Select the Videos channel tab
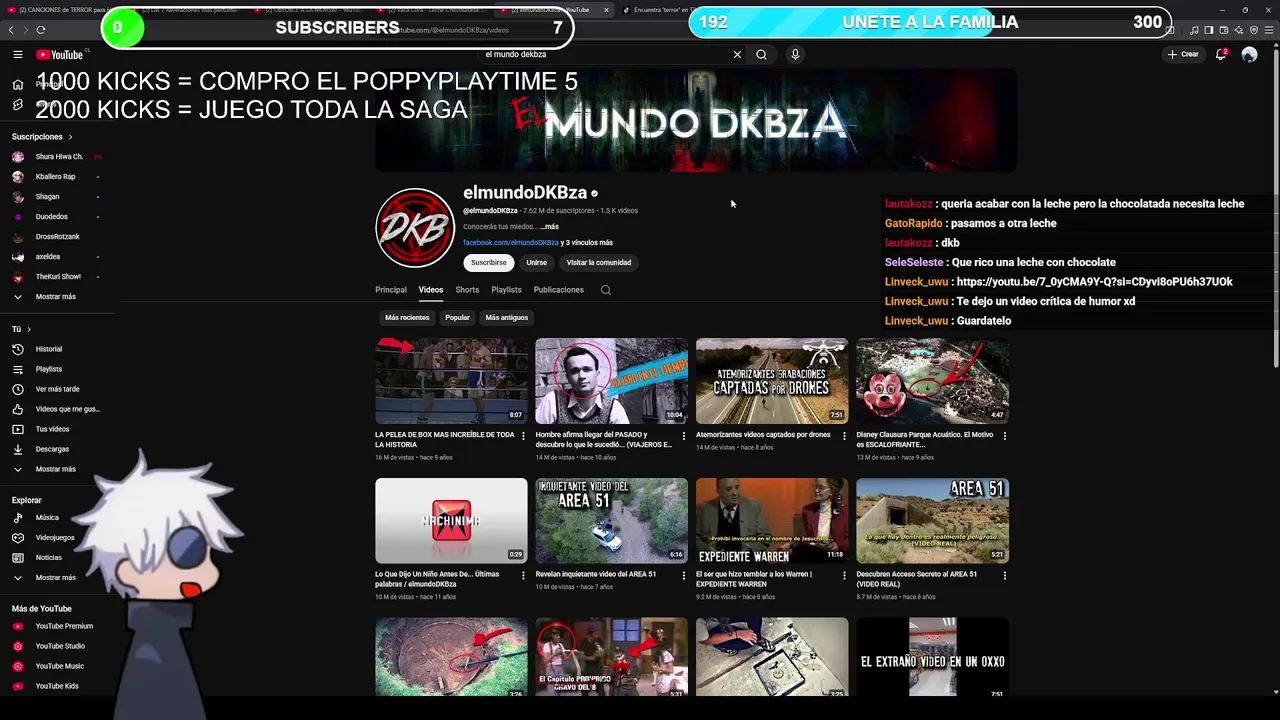 point(431,290)
